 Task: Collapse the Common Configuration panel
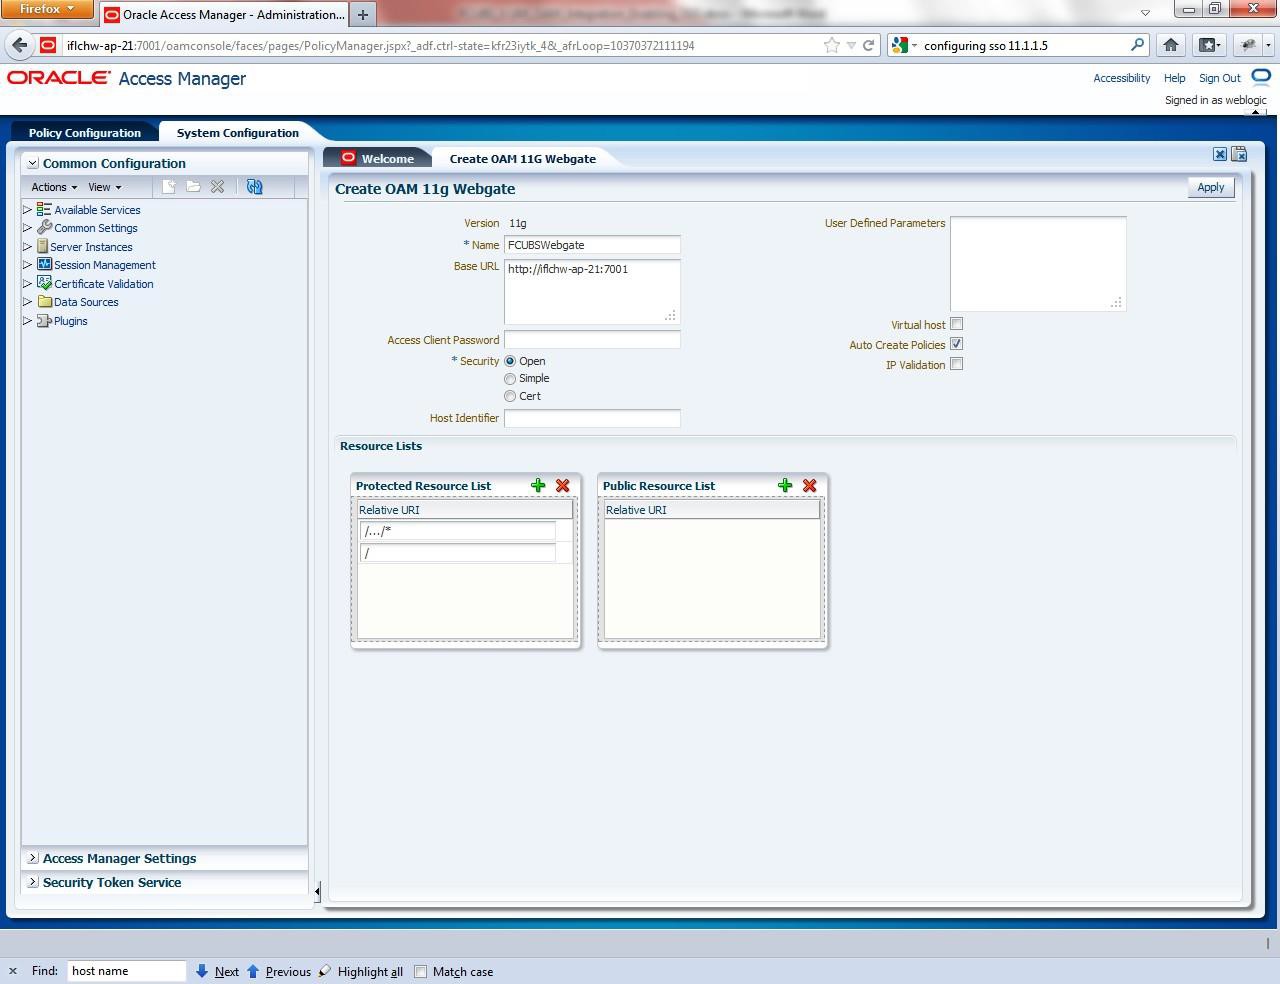pyautogui.click(x=33, y=163)
